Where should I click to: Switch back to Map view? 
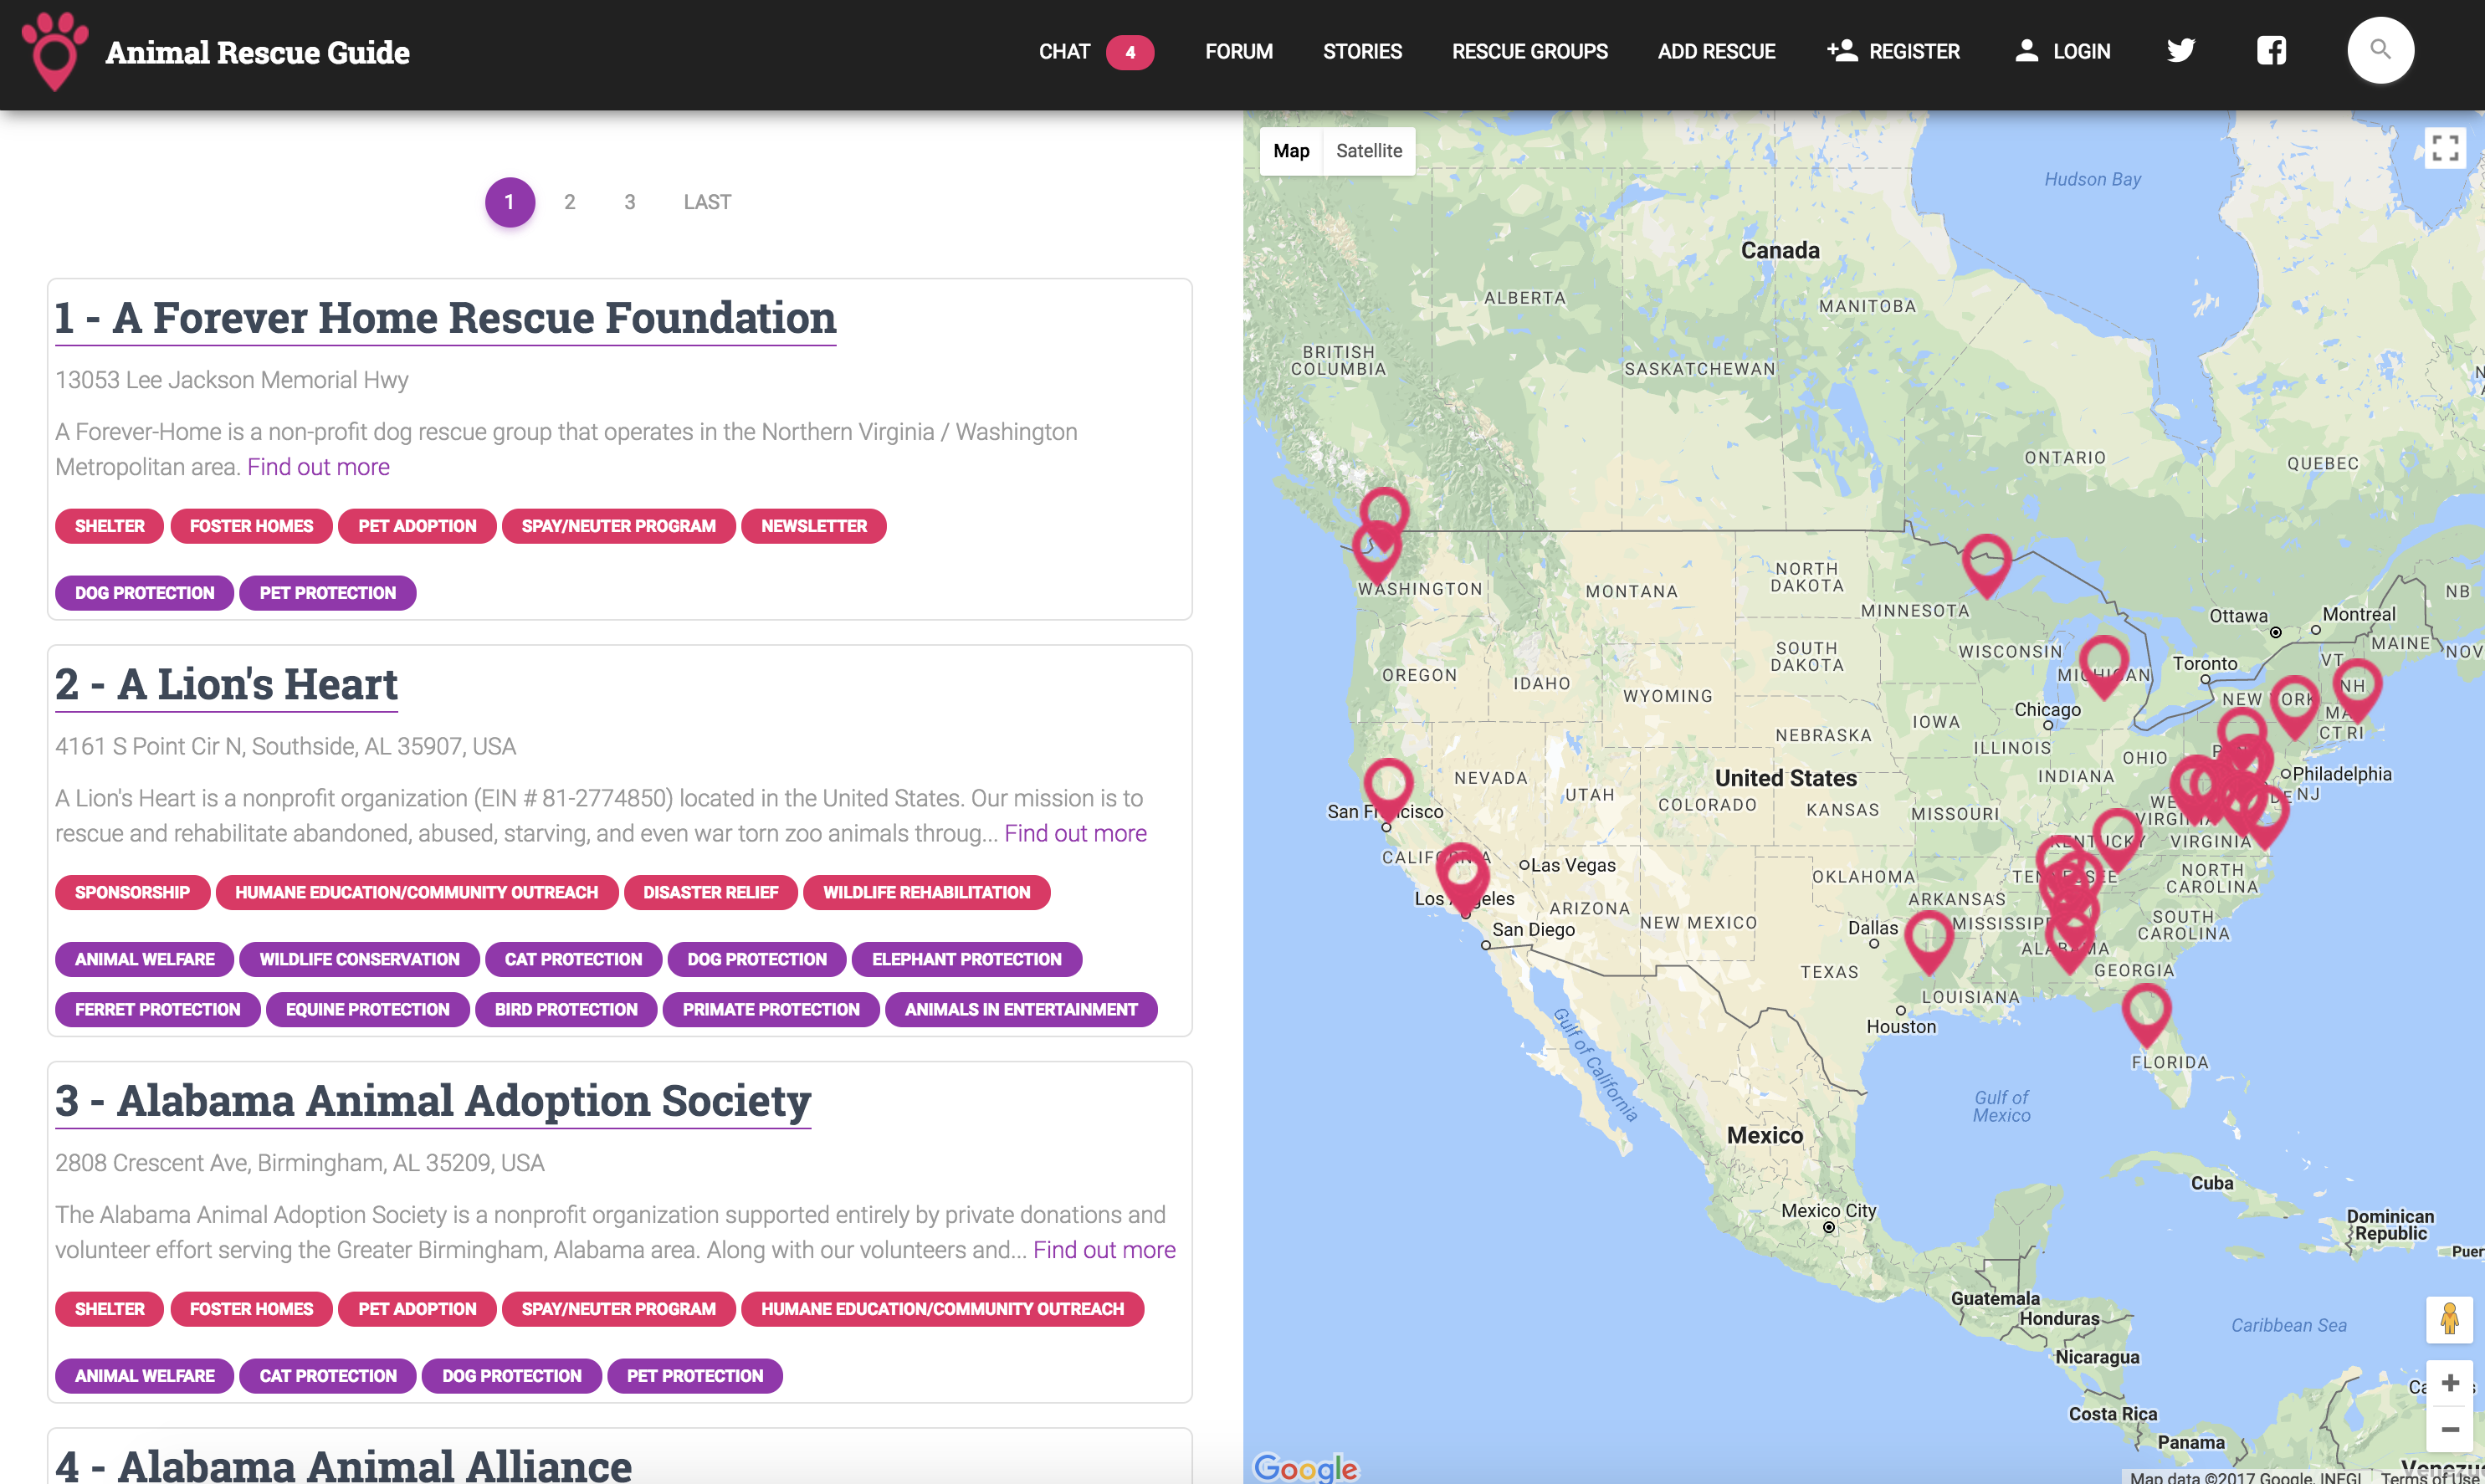click(x=1291, y=150)
